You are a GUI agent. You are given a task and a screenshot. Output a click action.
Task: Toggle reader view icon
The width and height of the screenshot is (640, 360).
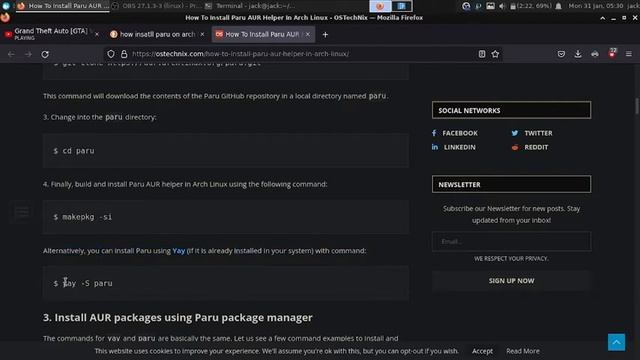(x=482, y=54)
